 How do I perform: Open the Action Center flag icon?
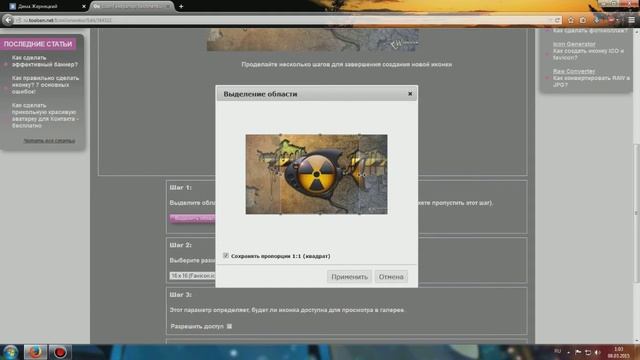pos(578,352)
